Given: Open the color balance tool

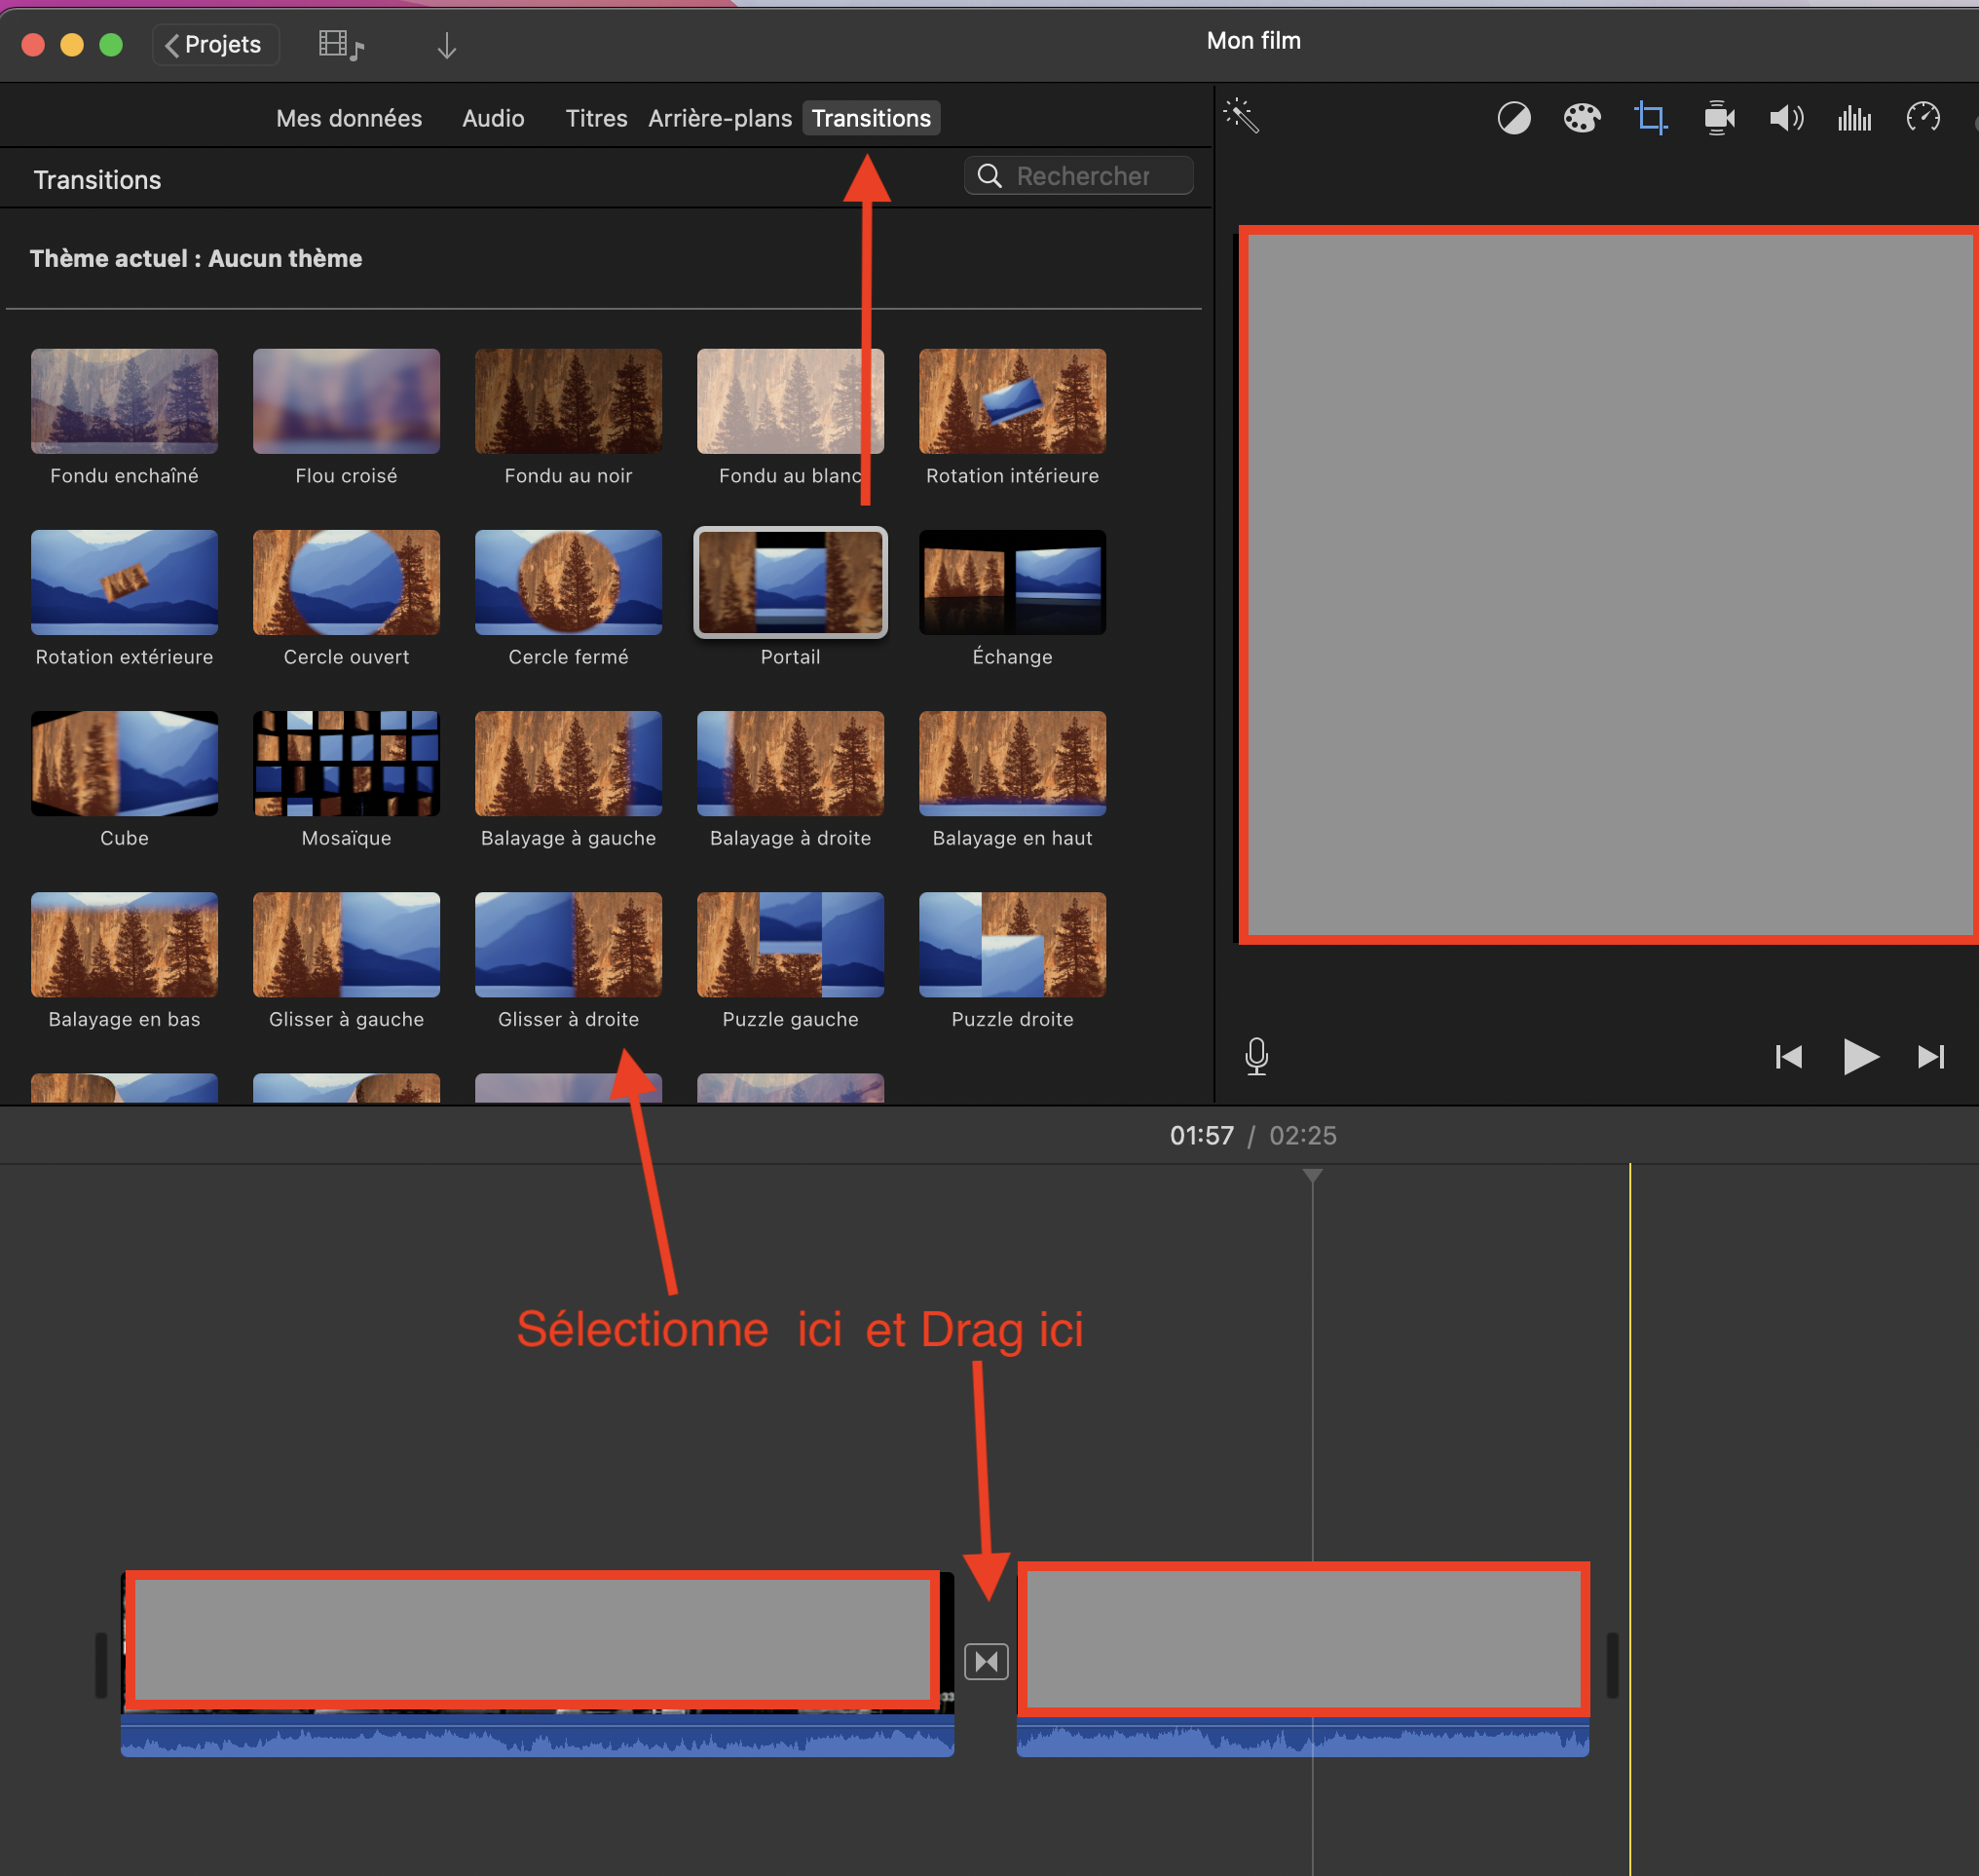Looking at the screenshot, I should click(1513, 118).
